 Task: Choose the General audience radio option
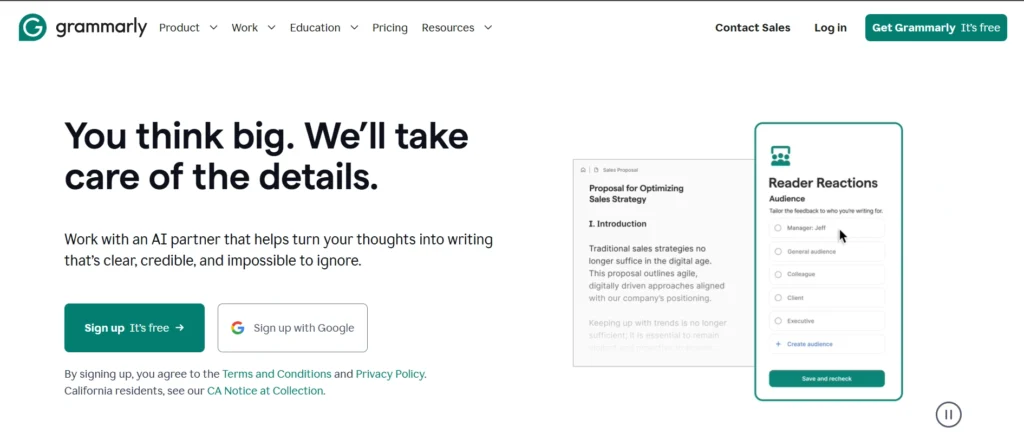(x=778, y=251)
